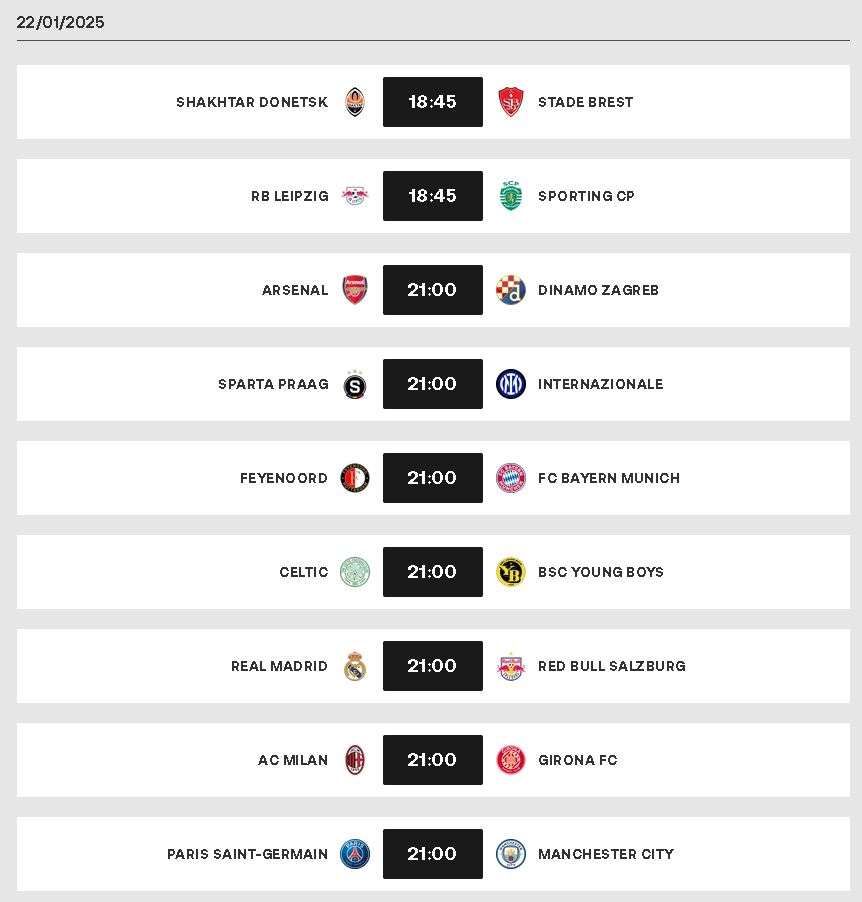Screen dimensions: 862x902
Task: Click the BSC Young Boys yellow crest
Action: point(510,572)
